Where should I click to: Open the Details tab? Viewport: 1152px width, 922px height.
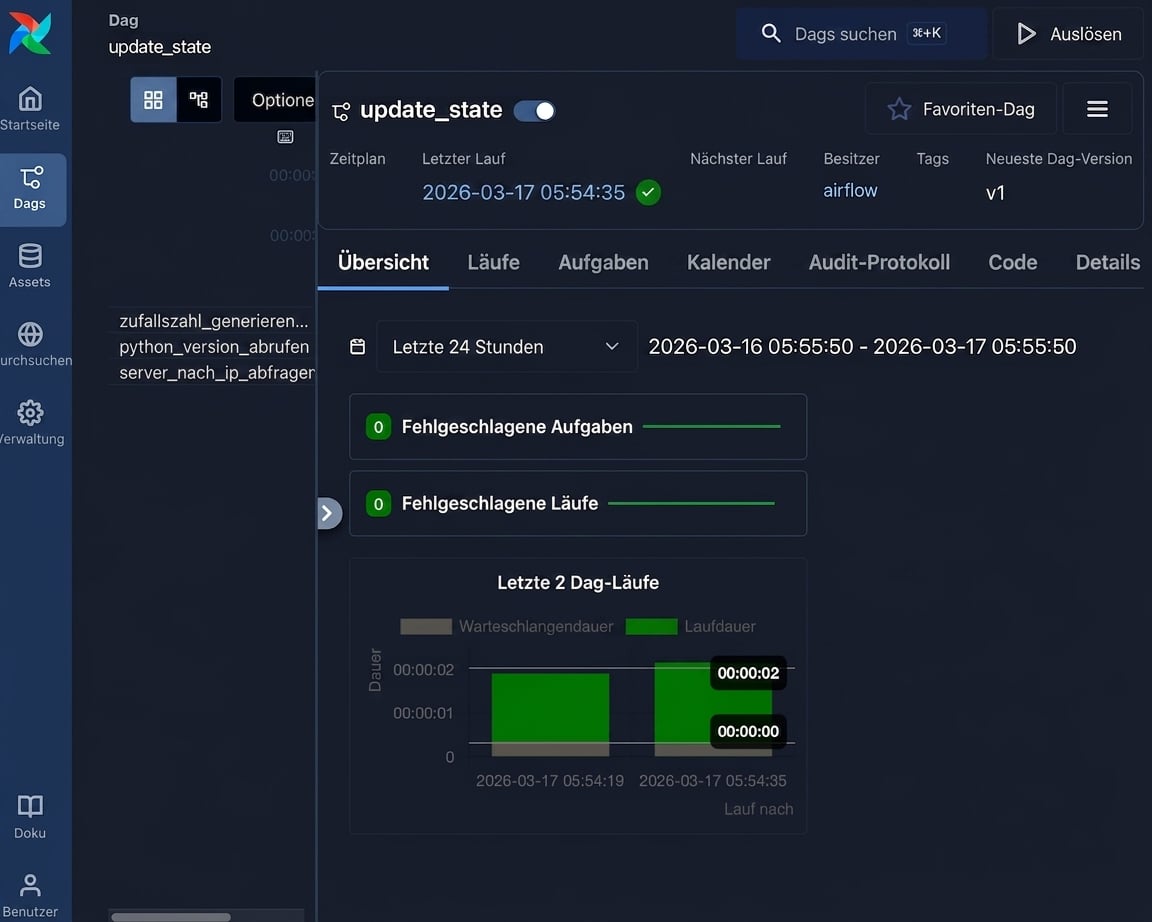(1108, 262)
